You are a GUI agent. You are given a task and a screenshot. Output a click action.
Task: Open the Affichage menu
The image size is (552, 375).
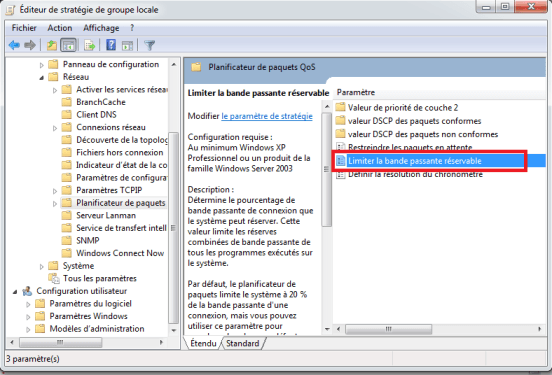tap(101, 28)
